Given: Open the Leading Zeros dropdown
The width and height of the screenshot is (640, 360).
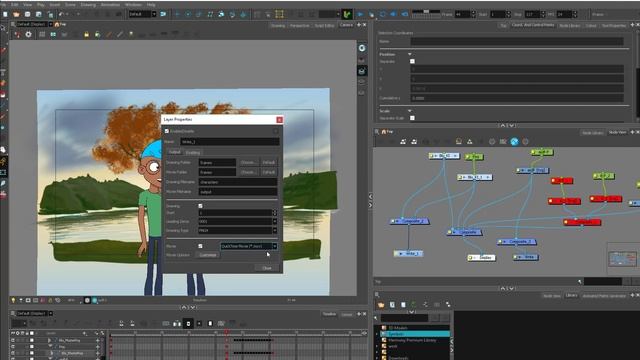Looking at the screenshot, I should 238,221.
